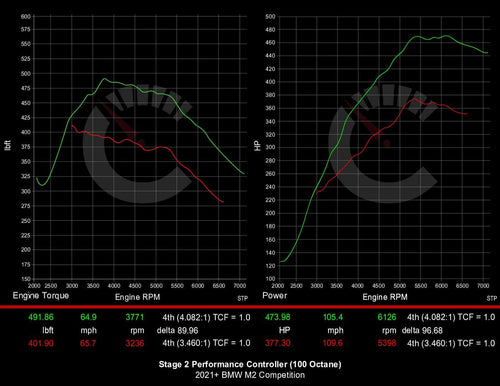The width and height of the screenshot is (500, 386).
Task: Click the red 5398 rpm value
Action: [387, 343]
